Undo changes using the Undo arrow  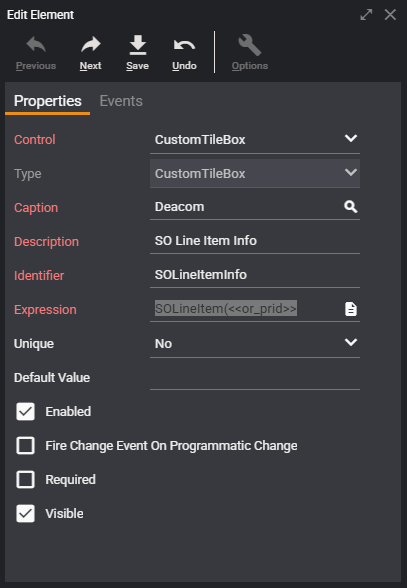point(184,45)
